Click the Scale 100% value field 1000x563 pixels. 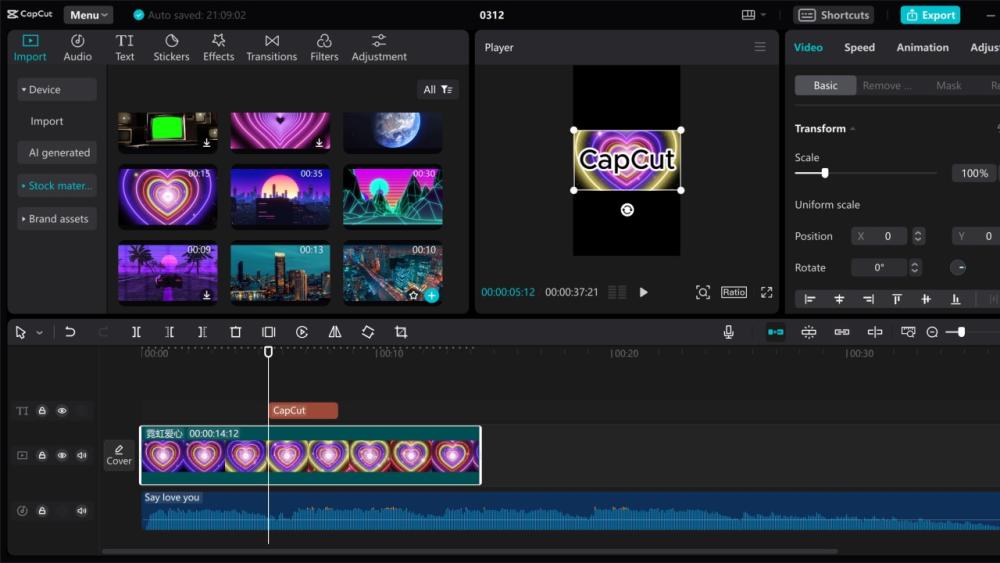pyautogui.click(x=974, y=173)
